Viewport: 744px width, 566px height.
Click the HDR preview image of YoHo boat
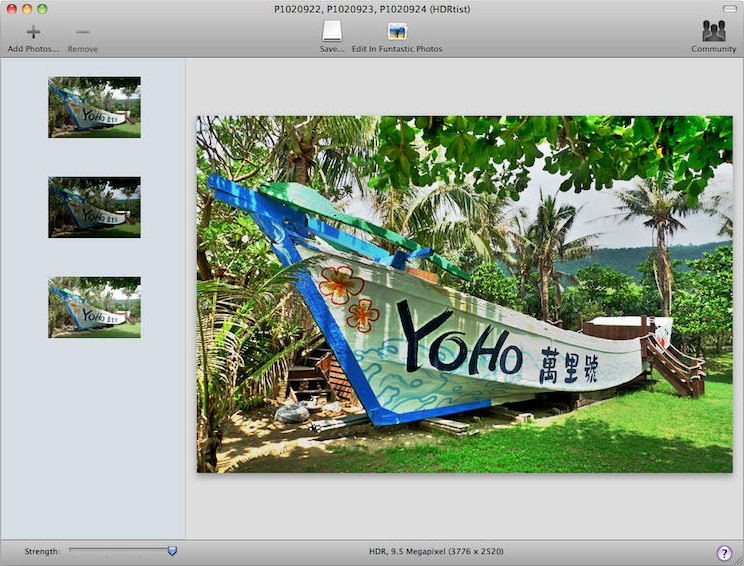pyautogui.click(x=464, y=294)
